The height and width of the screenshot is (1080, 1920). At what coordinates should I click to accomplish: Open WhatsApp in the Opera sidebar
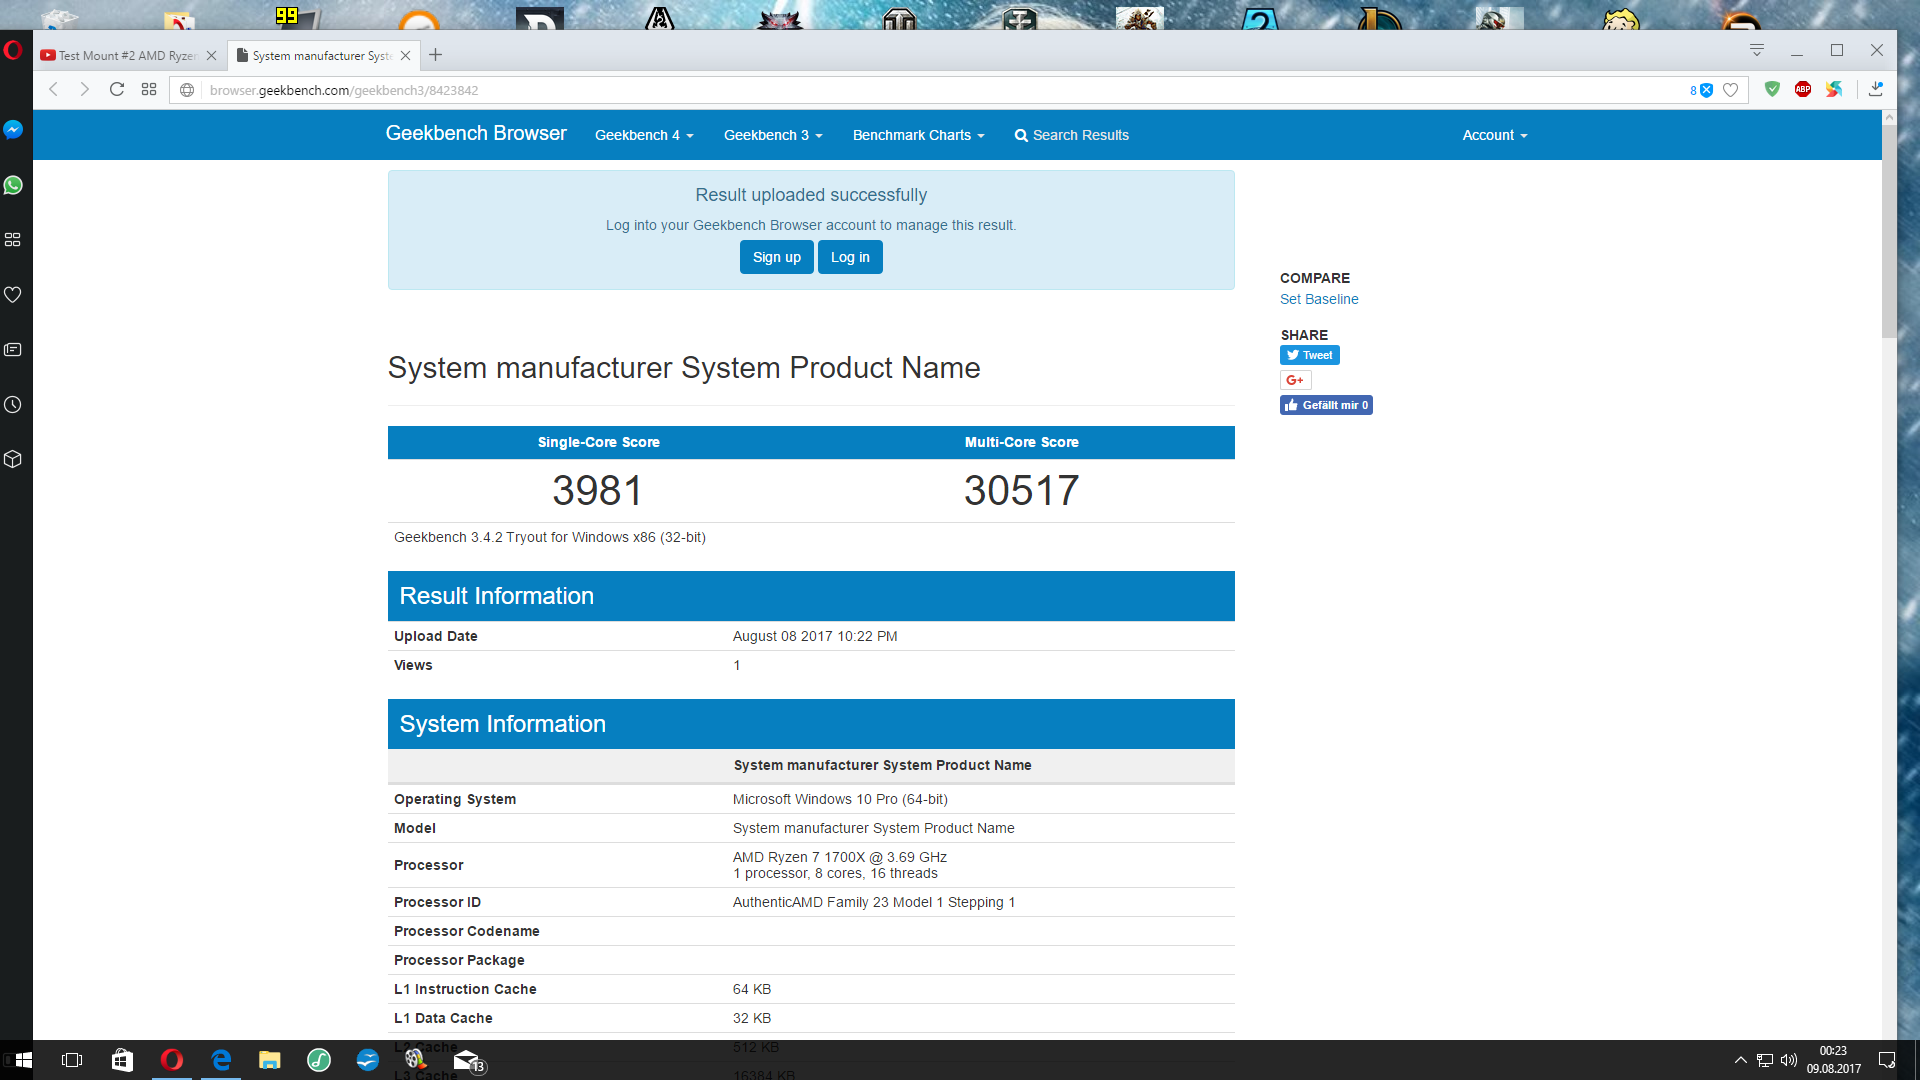click(13, 185)
